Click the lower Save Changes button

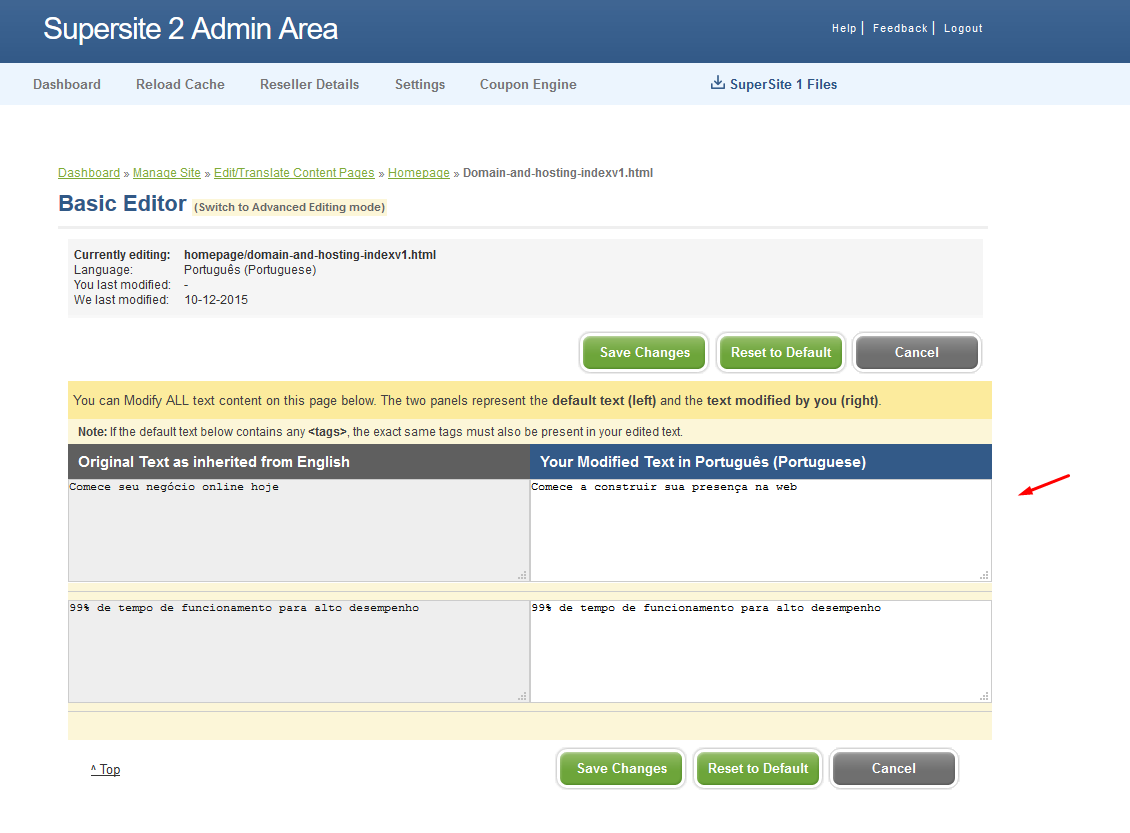[621, 768]
